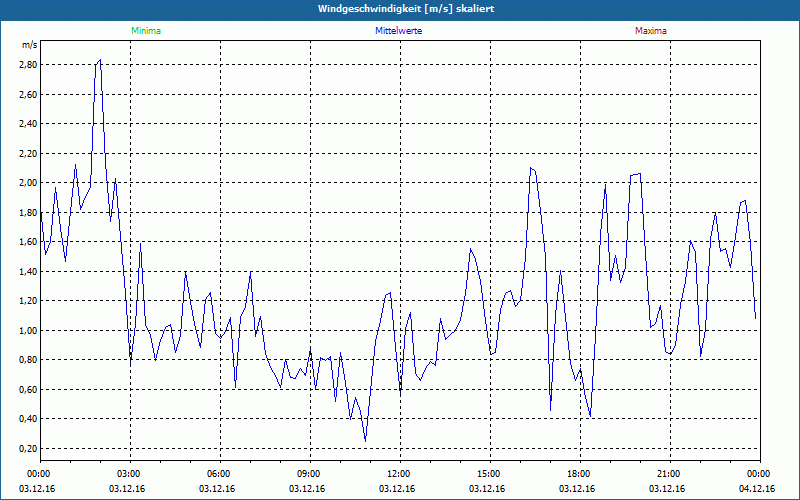Click the 1,60 y-axis value
800x500 pixels.
(29, 242)
